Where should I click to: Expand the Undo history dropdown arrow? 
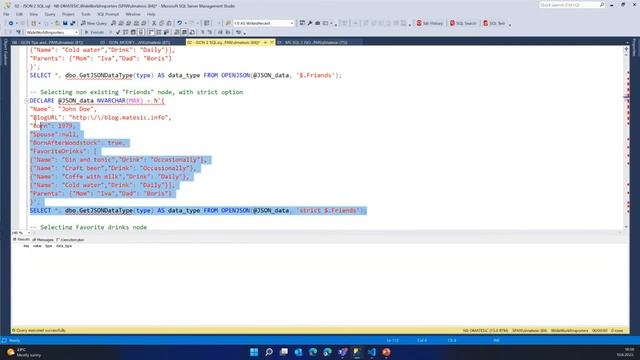click(x=185, y=23)
